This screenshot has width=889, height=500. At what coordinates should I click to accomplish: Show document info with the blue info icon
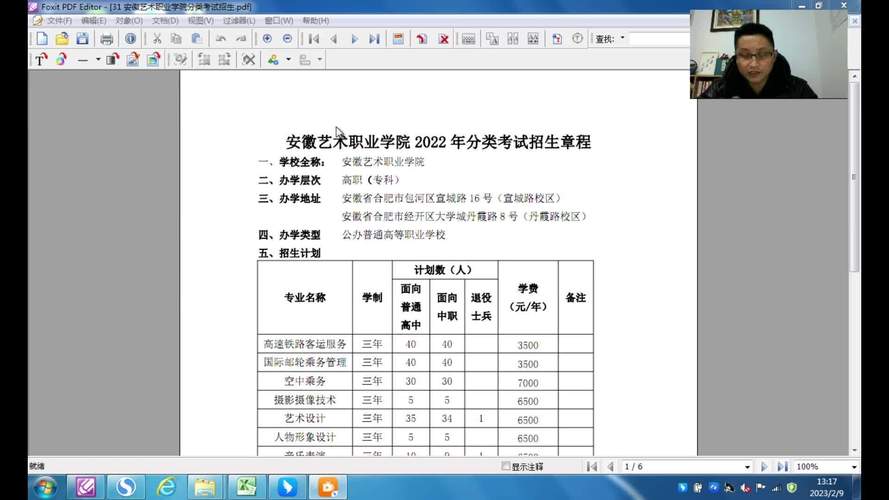point(130,39)
